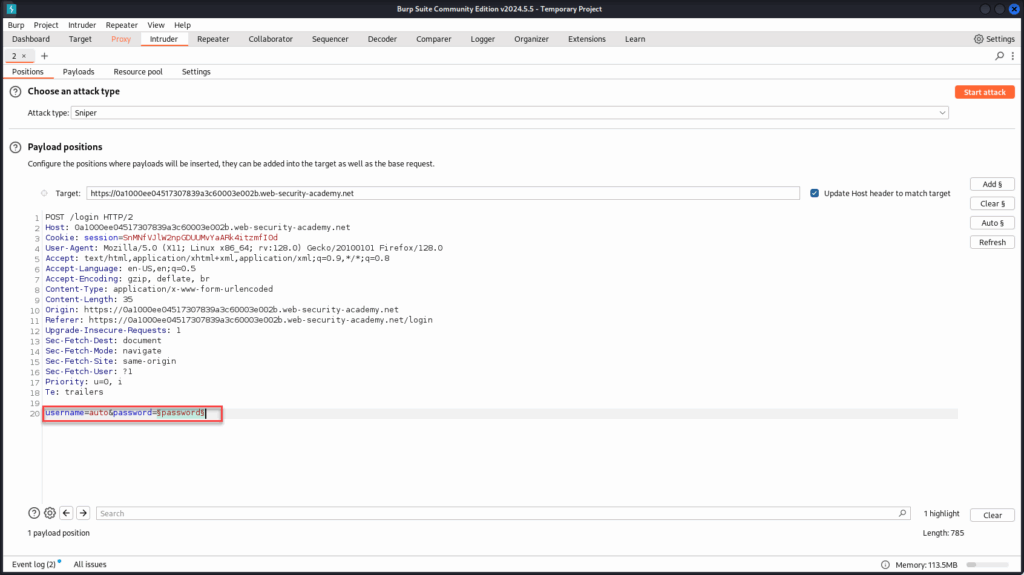Viewport: 1024px width, 575px height.
Task: Click the Content-Length: 35 header line
Action: (89, 299)
